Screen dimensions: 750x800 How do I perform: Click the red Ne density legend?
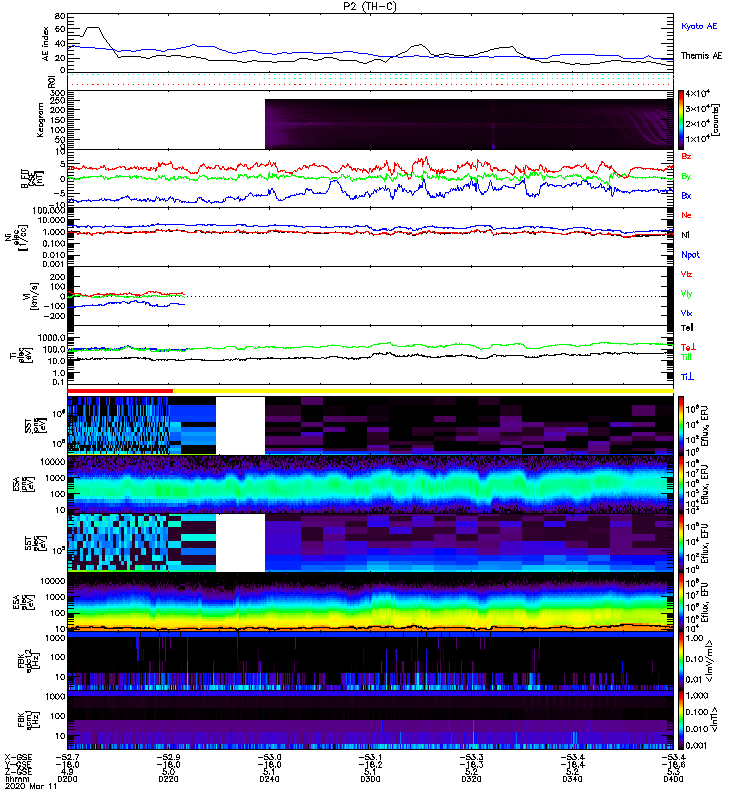pos(686,215)
